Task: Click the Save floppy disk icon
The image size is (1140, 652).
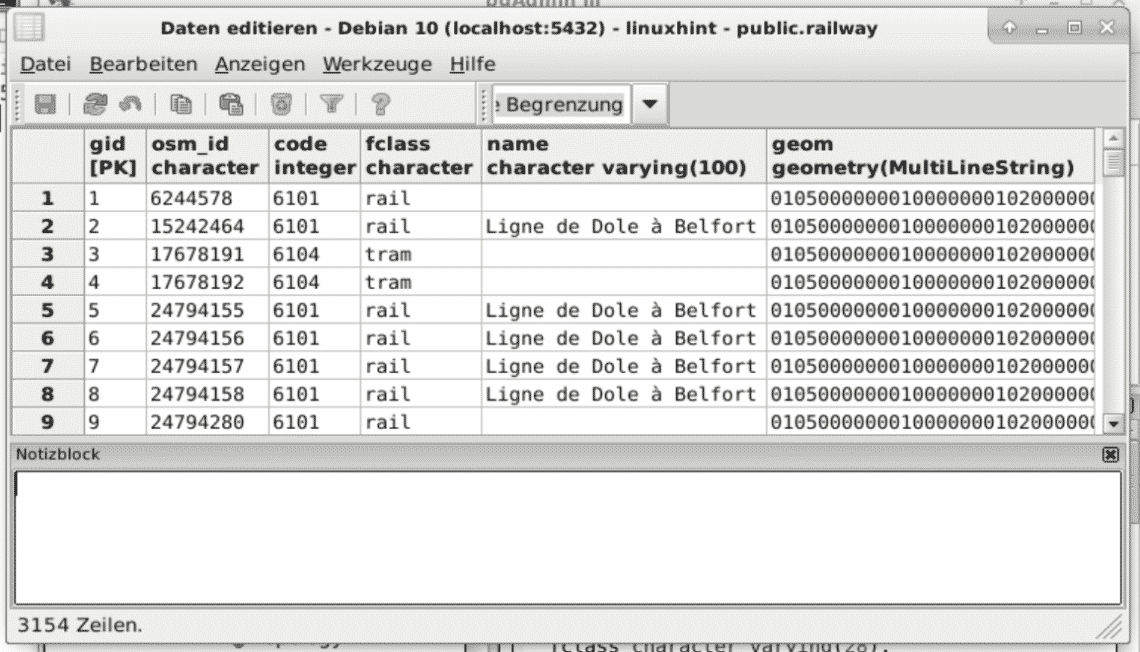Action: tap(45, 105)
